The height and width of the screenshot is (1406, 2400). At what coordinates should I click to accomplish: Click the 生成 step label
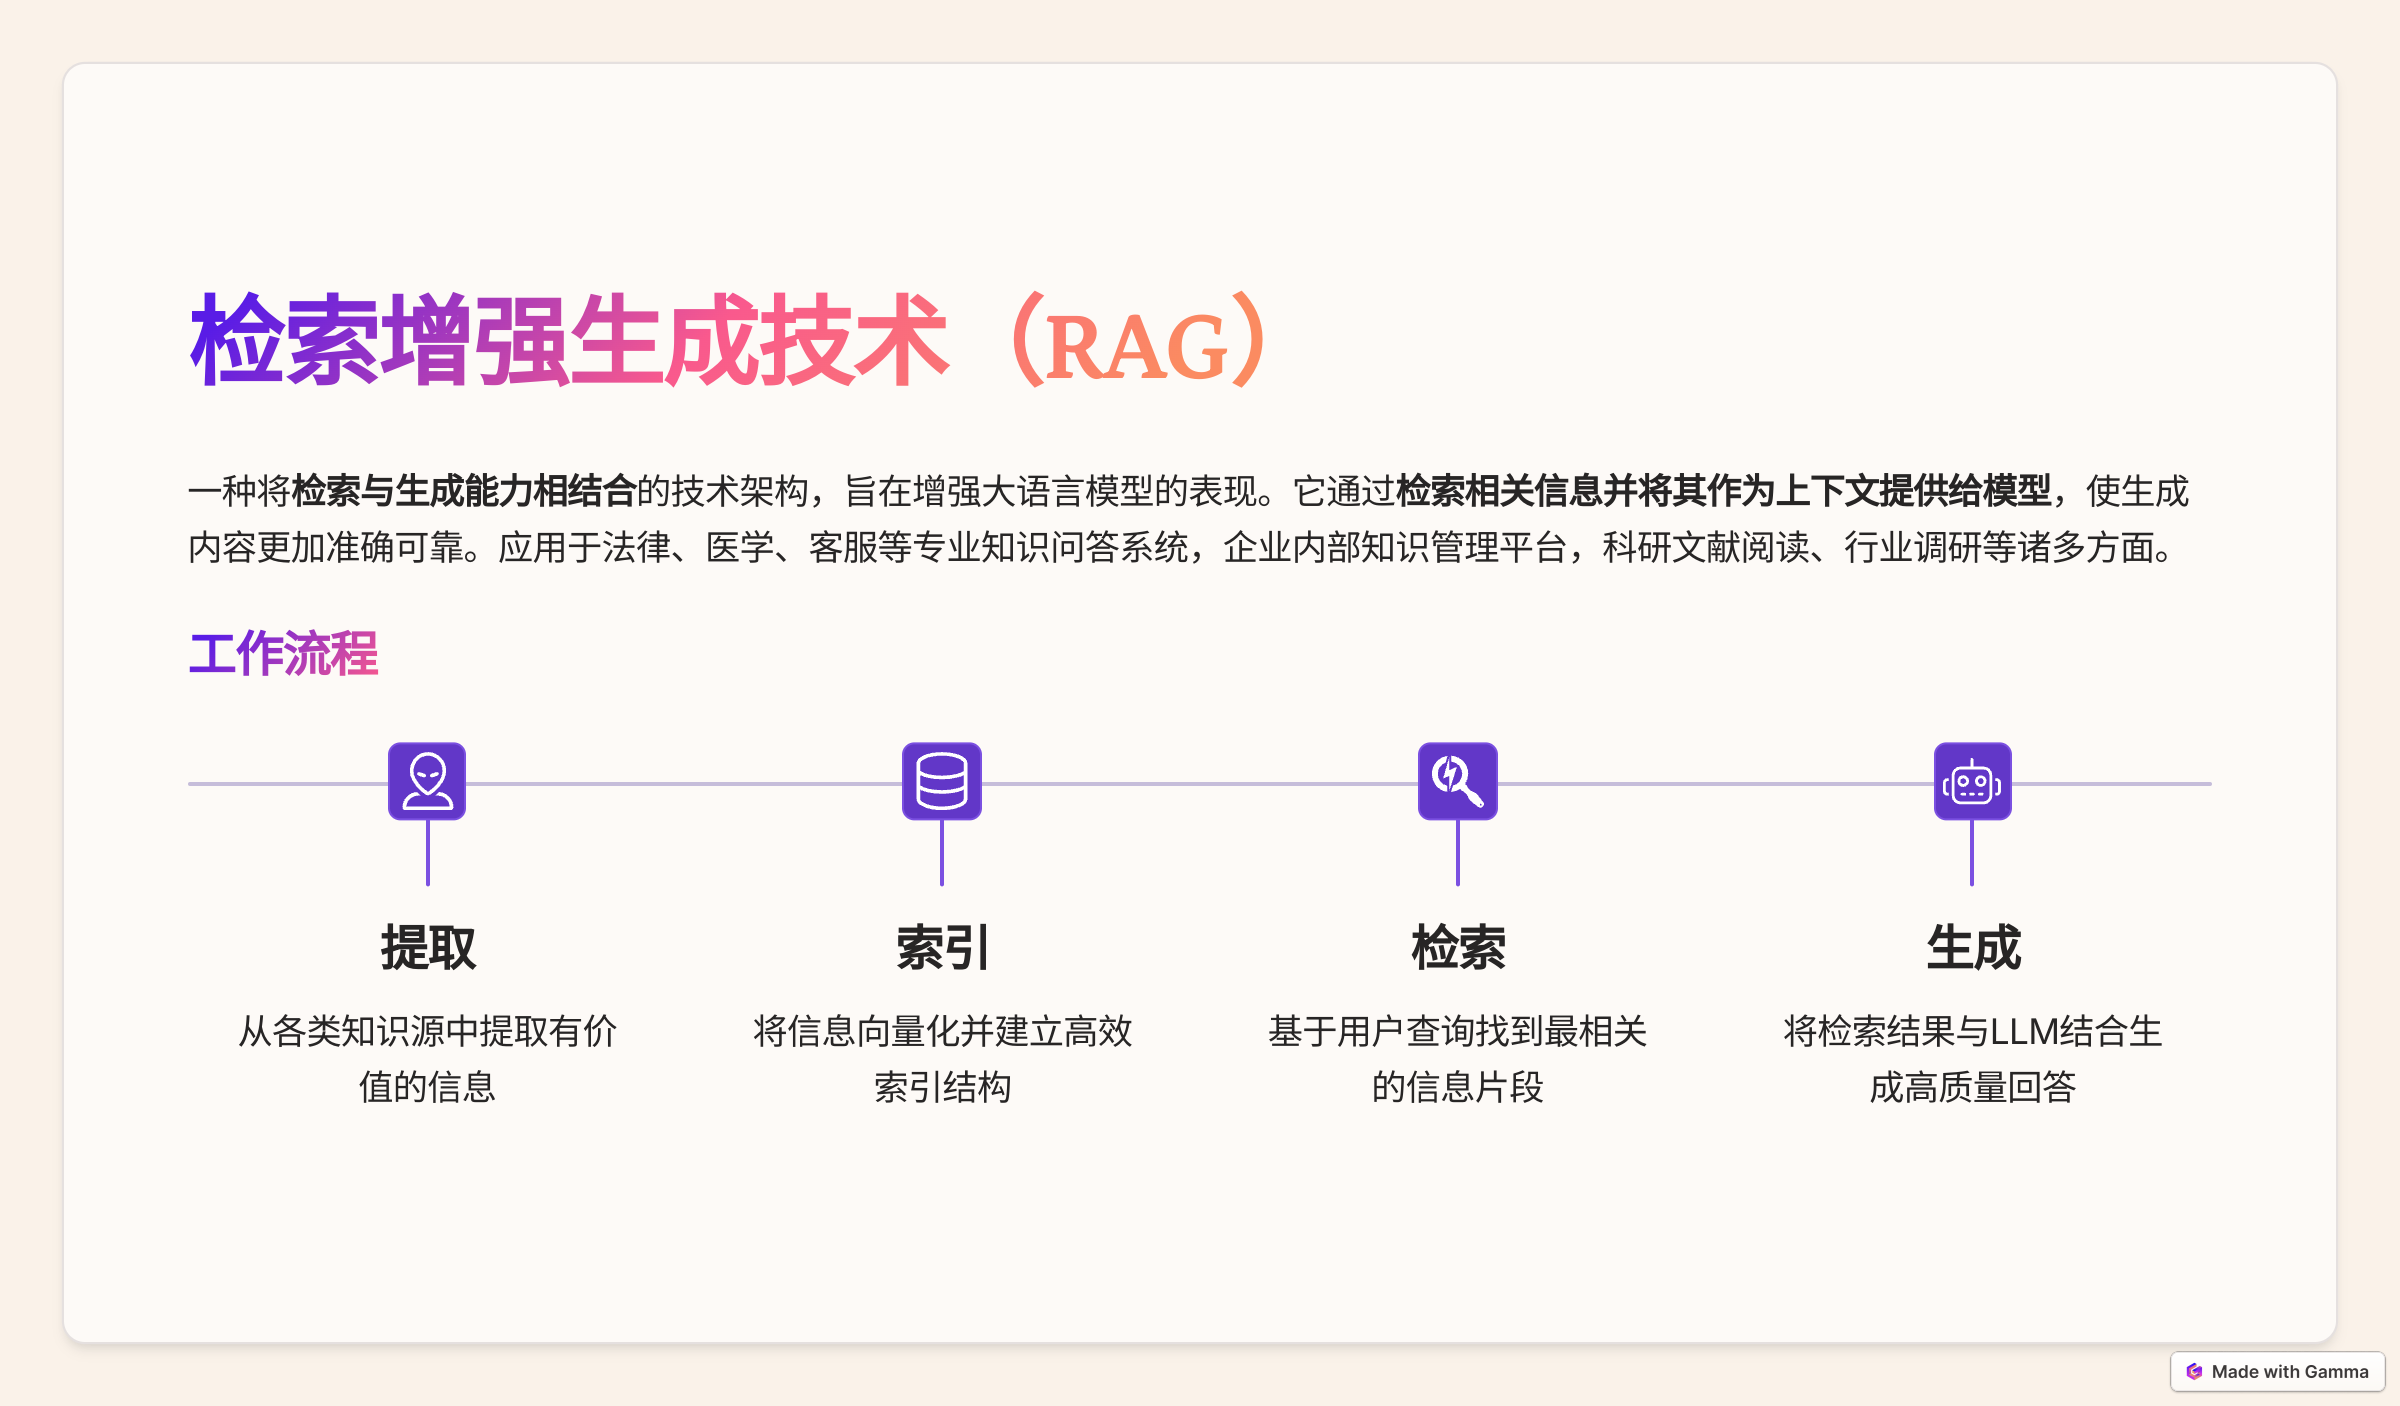pyautogui.click(x=1972, y=948)
